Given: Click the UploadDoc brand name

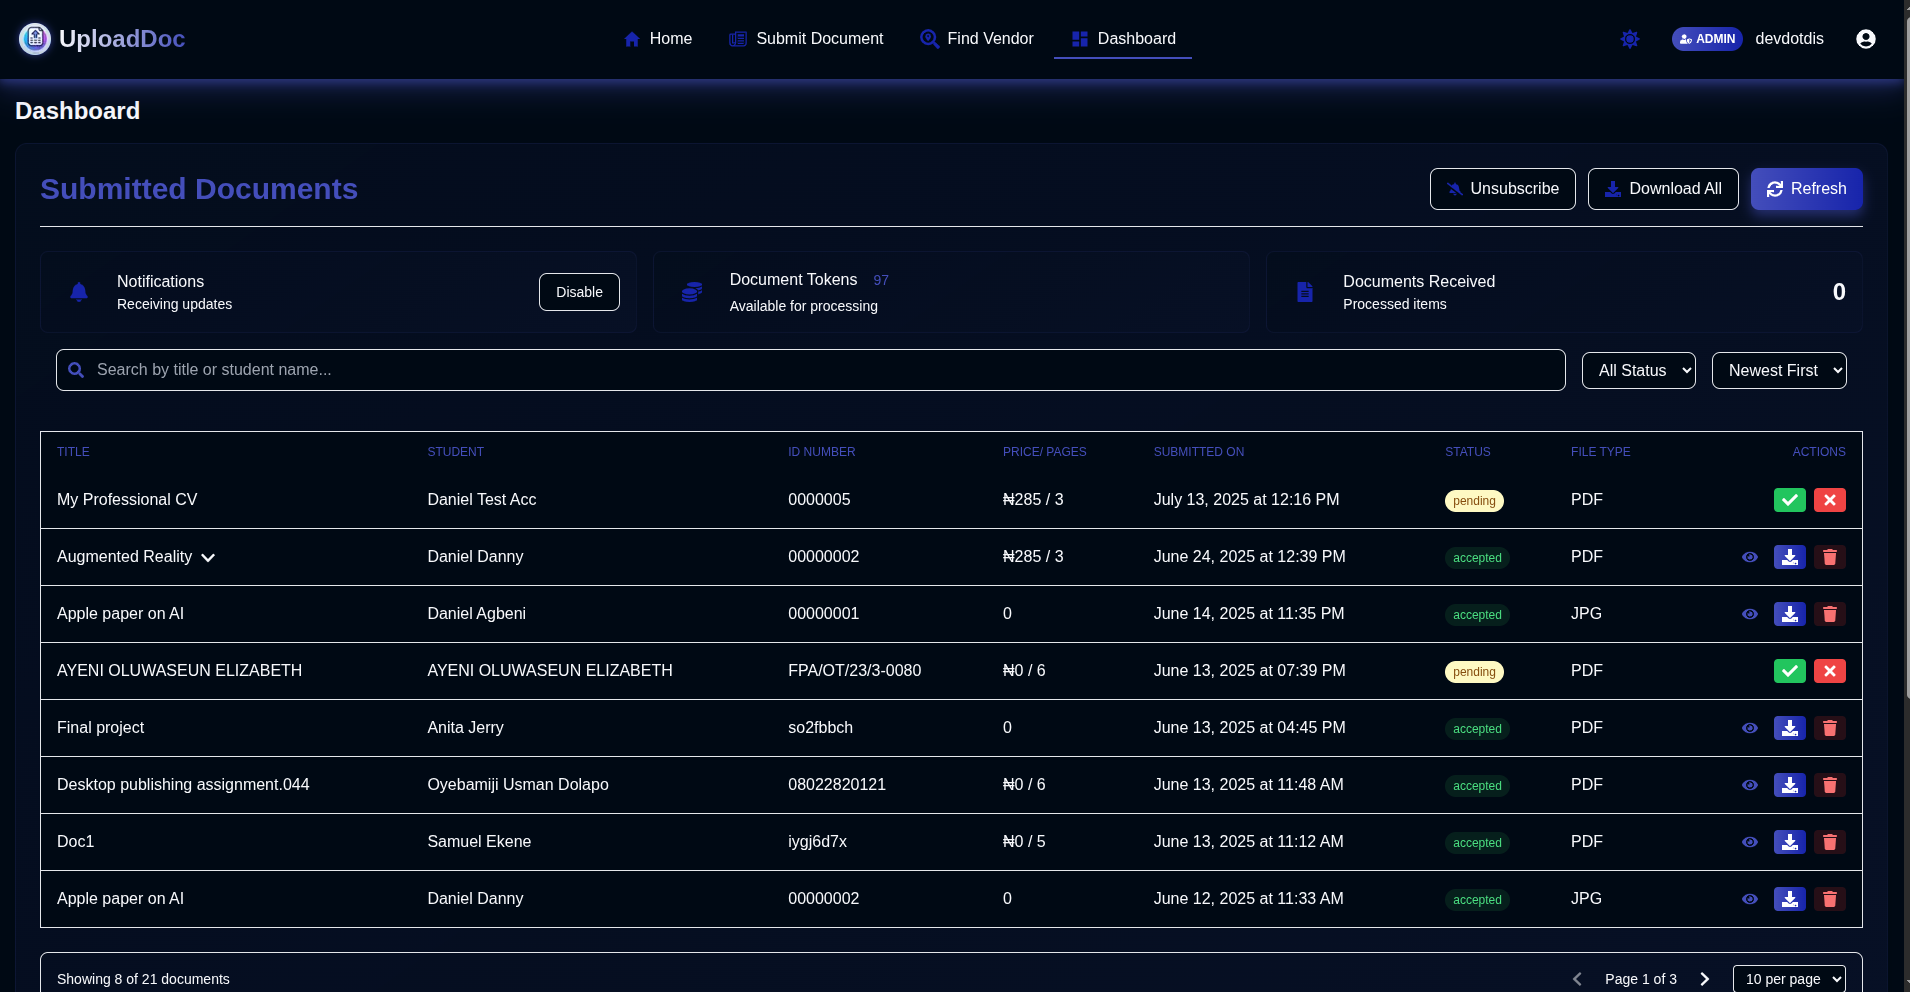Looking at the screenshot, I should click(x=122, y=39).
